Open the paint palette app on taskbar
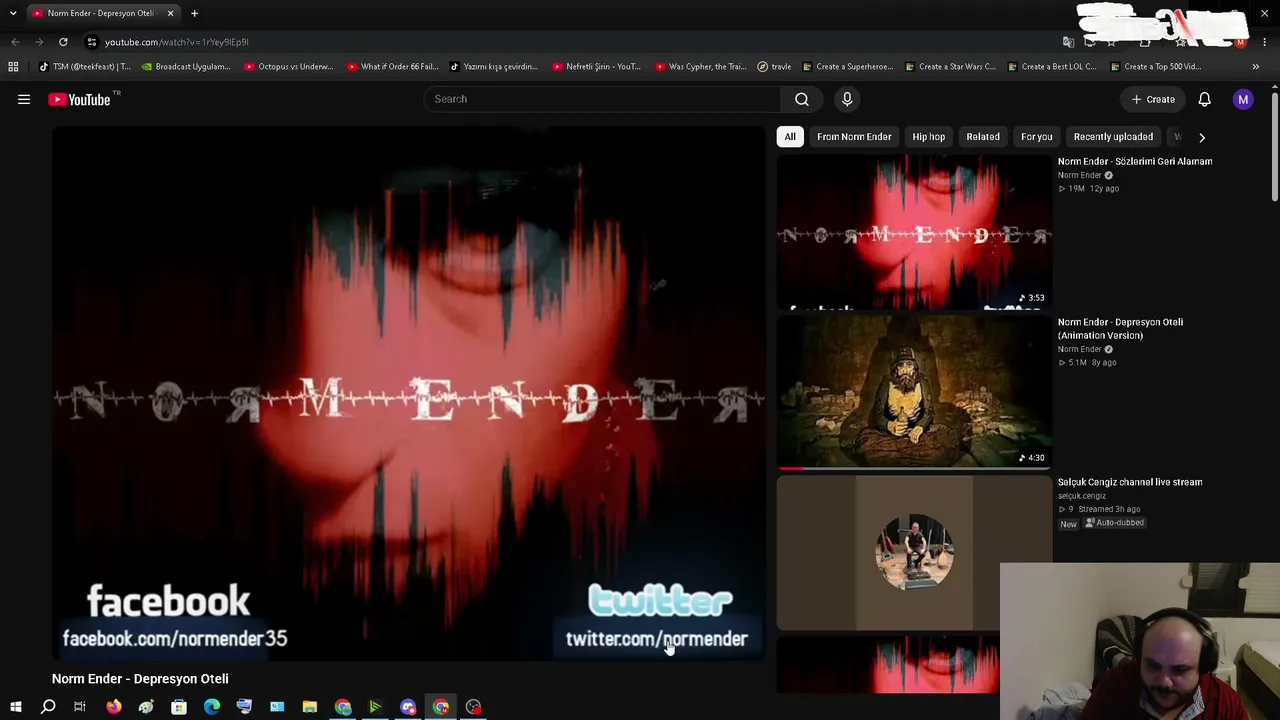 point(146,707)
